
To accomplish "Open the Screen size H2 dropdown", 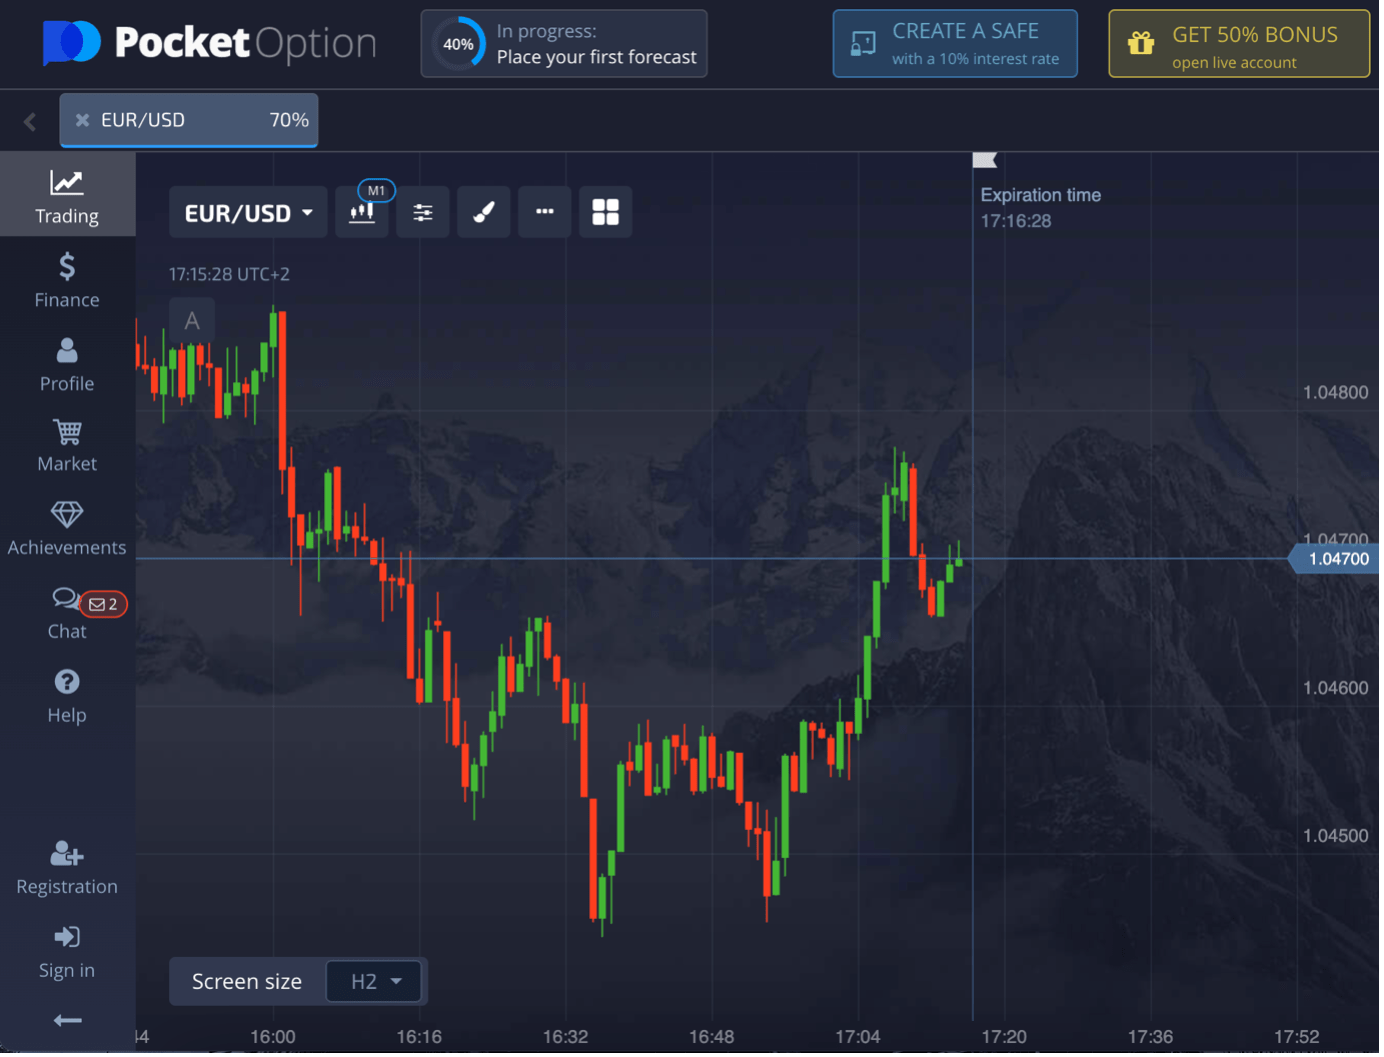I will coord(373,981).
